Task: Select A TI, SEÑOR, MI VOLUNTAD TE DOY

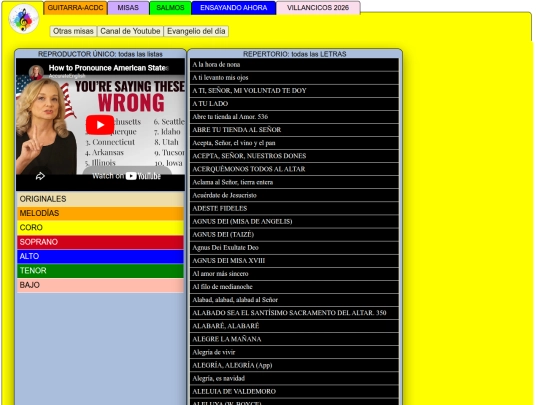Action: (294, 91)
